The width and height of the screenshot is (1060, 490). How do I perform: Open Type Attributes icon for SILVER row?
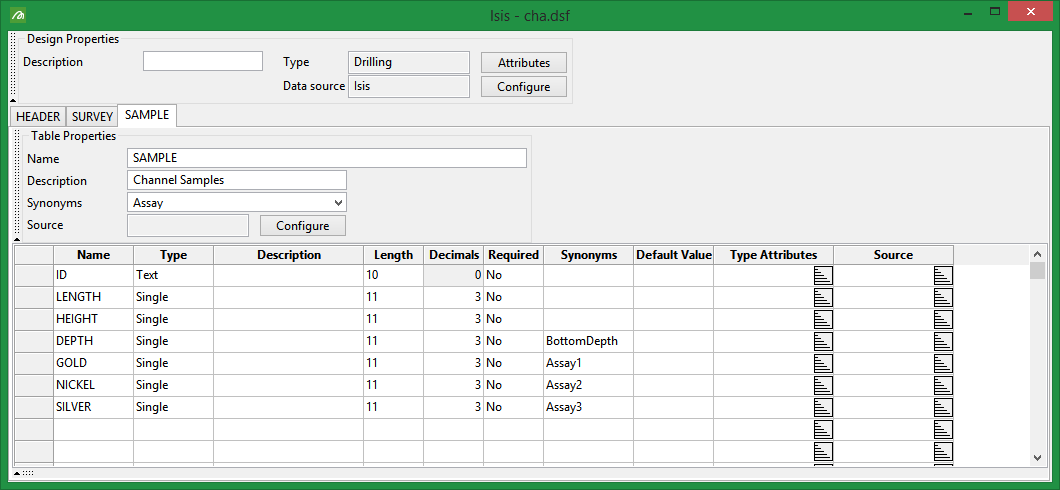pyautogui.click(x=822, y=407)
